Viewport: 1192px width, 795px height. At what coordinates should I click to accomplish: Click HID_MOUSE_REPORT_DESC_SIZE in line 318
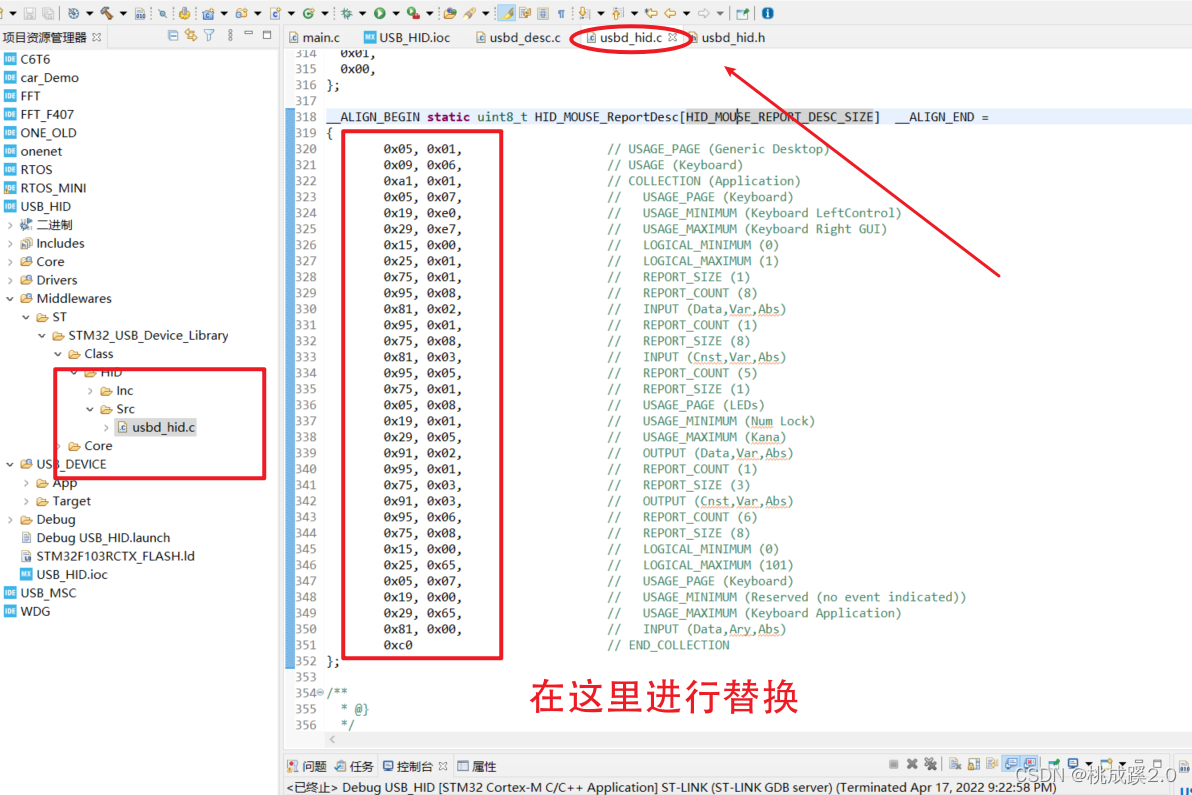tap(779, 117)
